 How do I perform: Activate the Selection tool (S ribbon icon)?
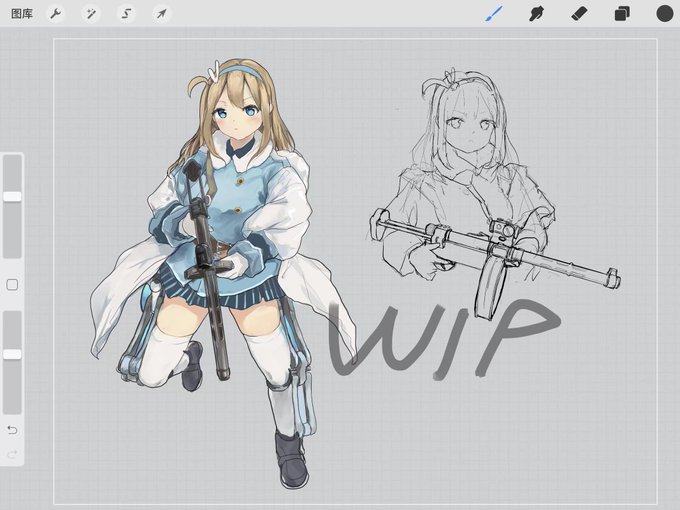[126, 14]
